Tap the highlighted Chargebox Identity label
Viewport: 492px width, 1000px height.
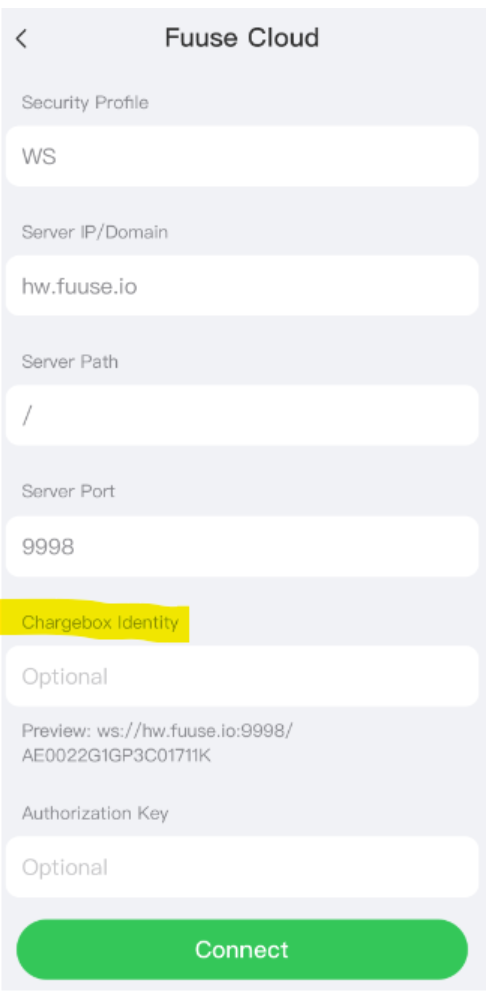100,622
